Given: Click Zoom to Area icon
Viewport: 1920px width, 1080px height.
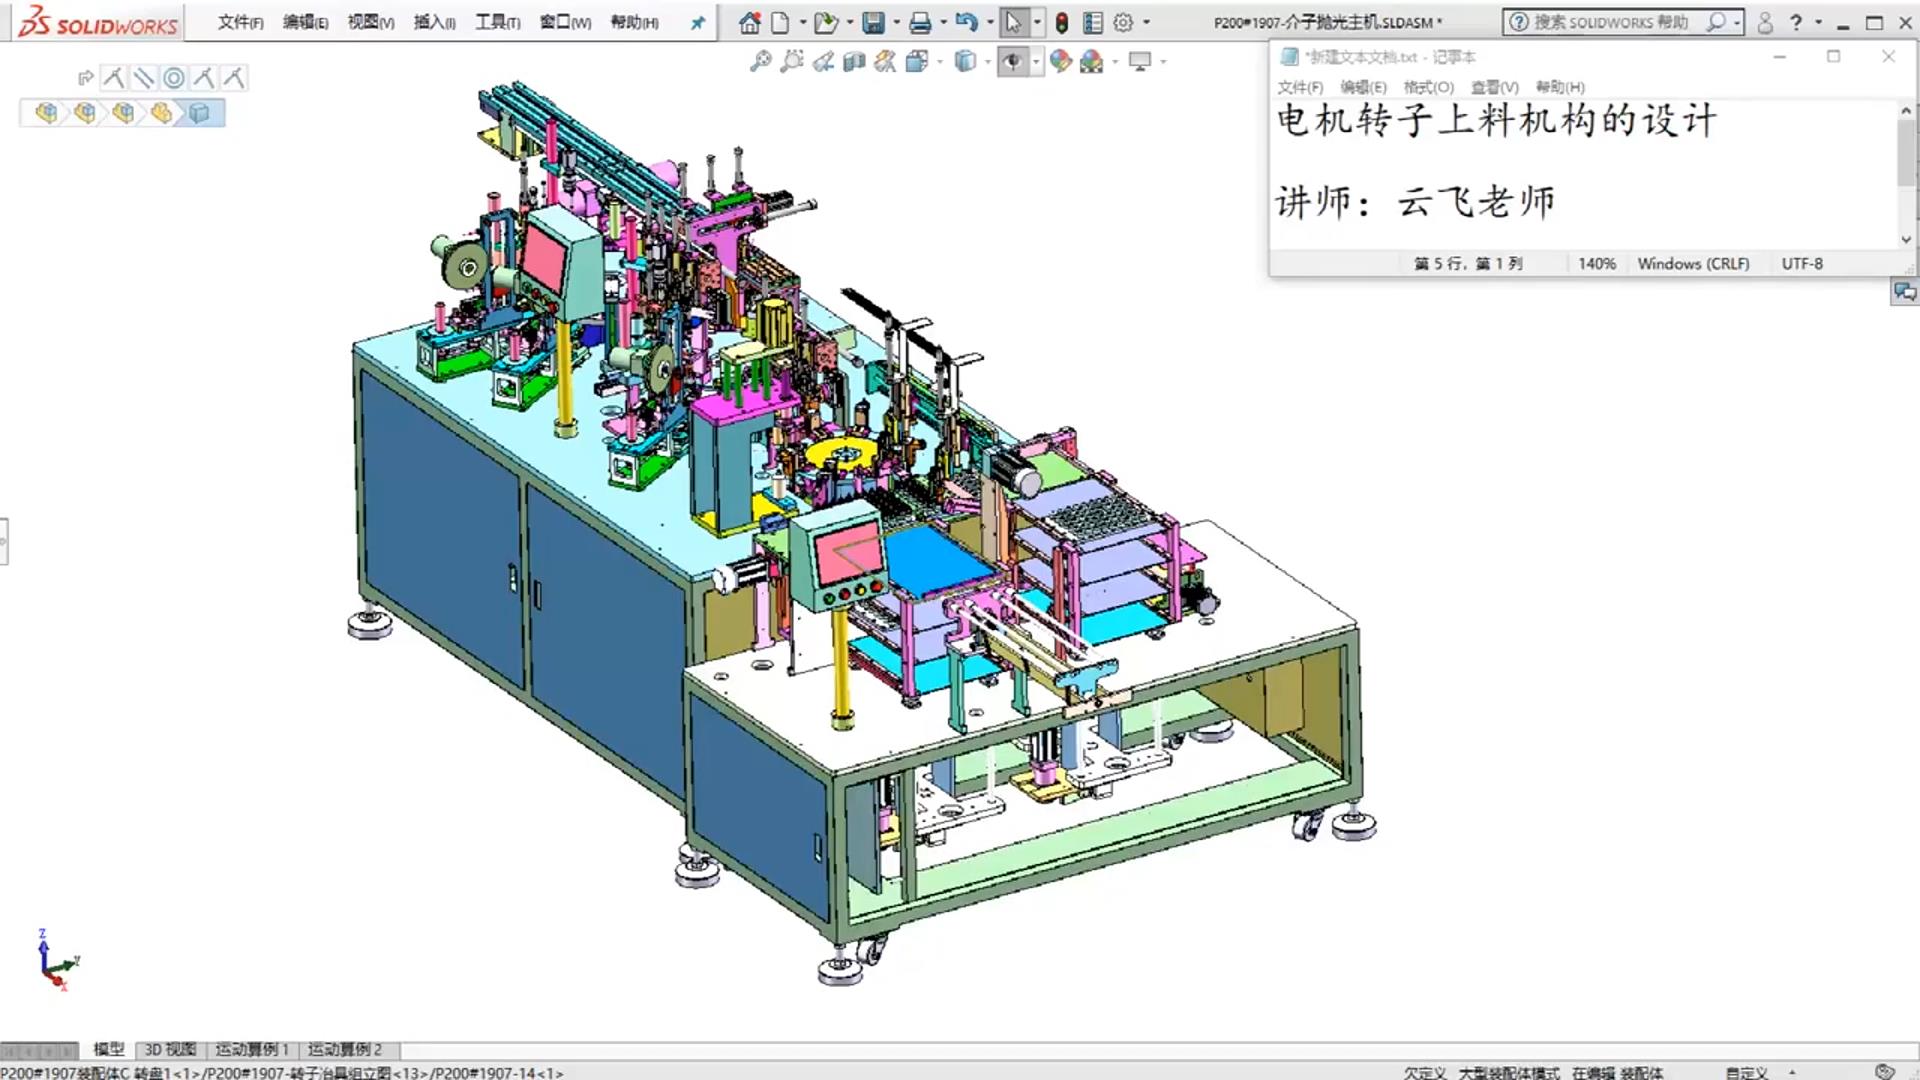Looking at the screenshot, I should (792, 62).
